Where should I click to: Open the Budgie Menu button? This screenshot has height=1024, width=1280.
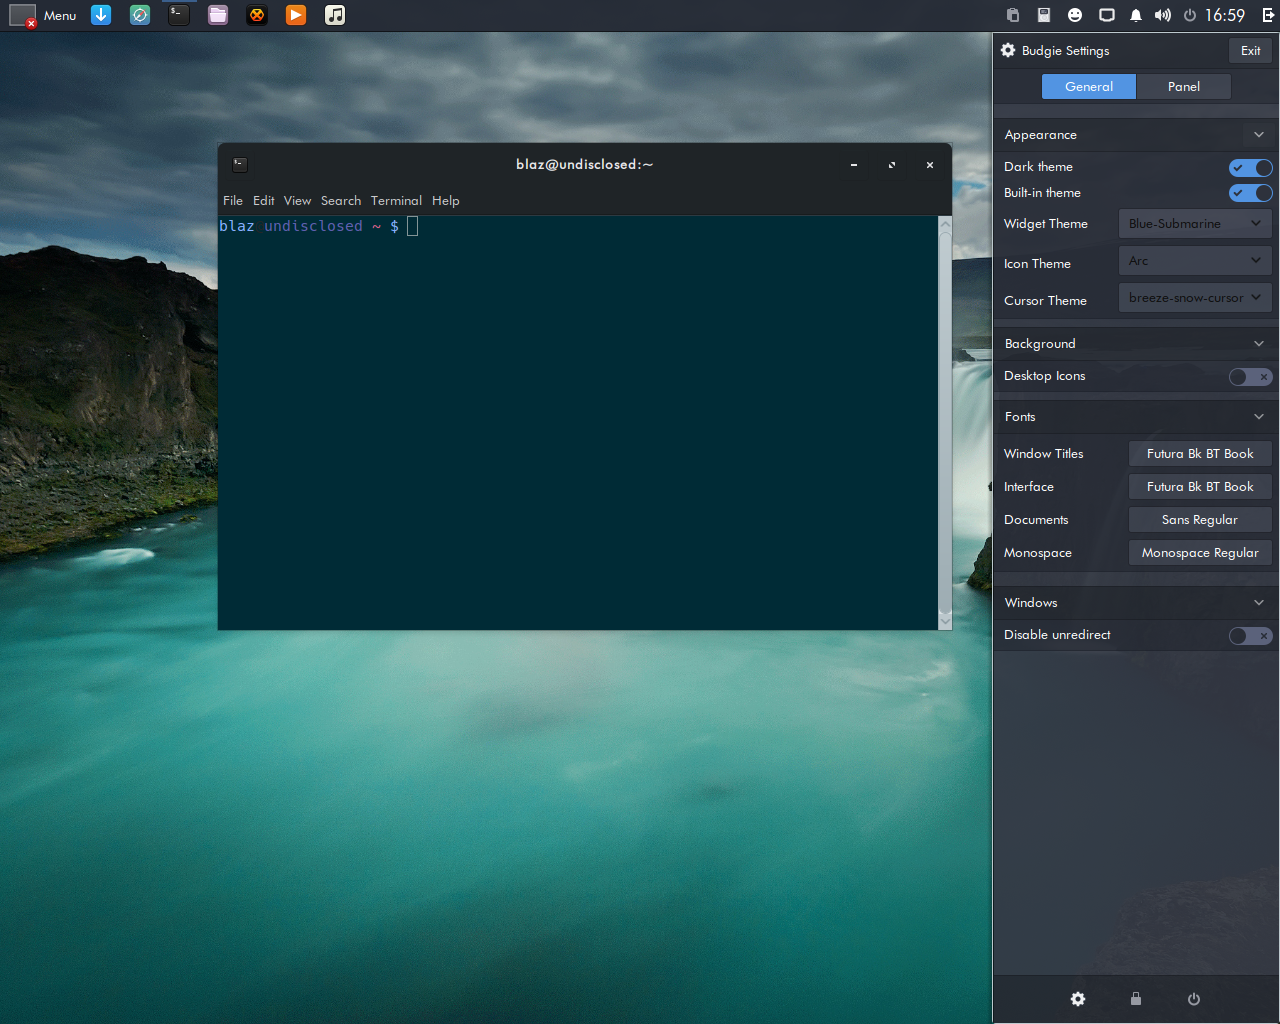pos(43,15)
